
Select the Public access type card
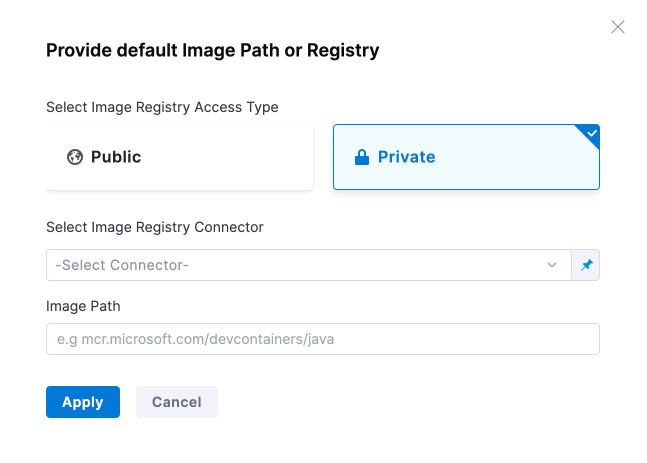pyautogui.click(x=180, y=157)
